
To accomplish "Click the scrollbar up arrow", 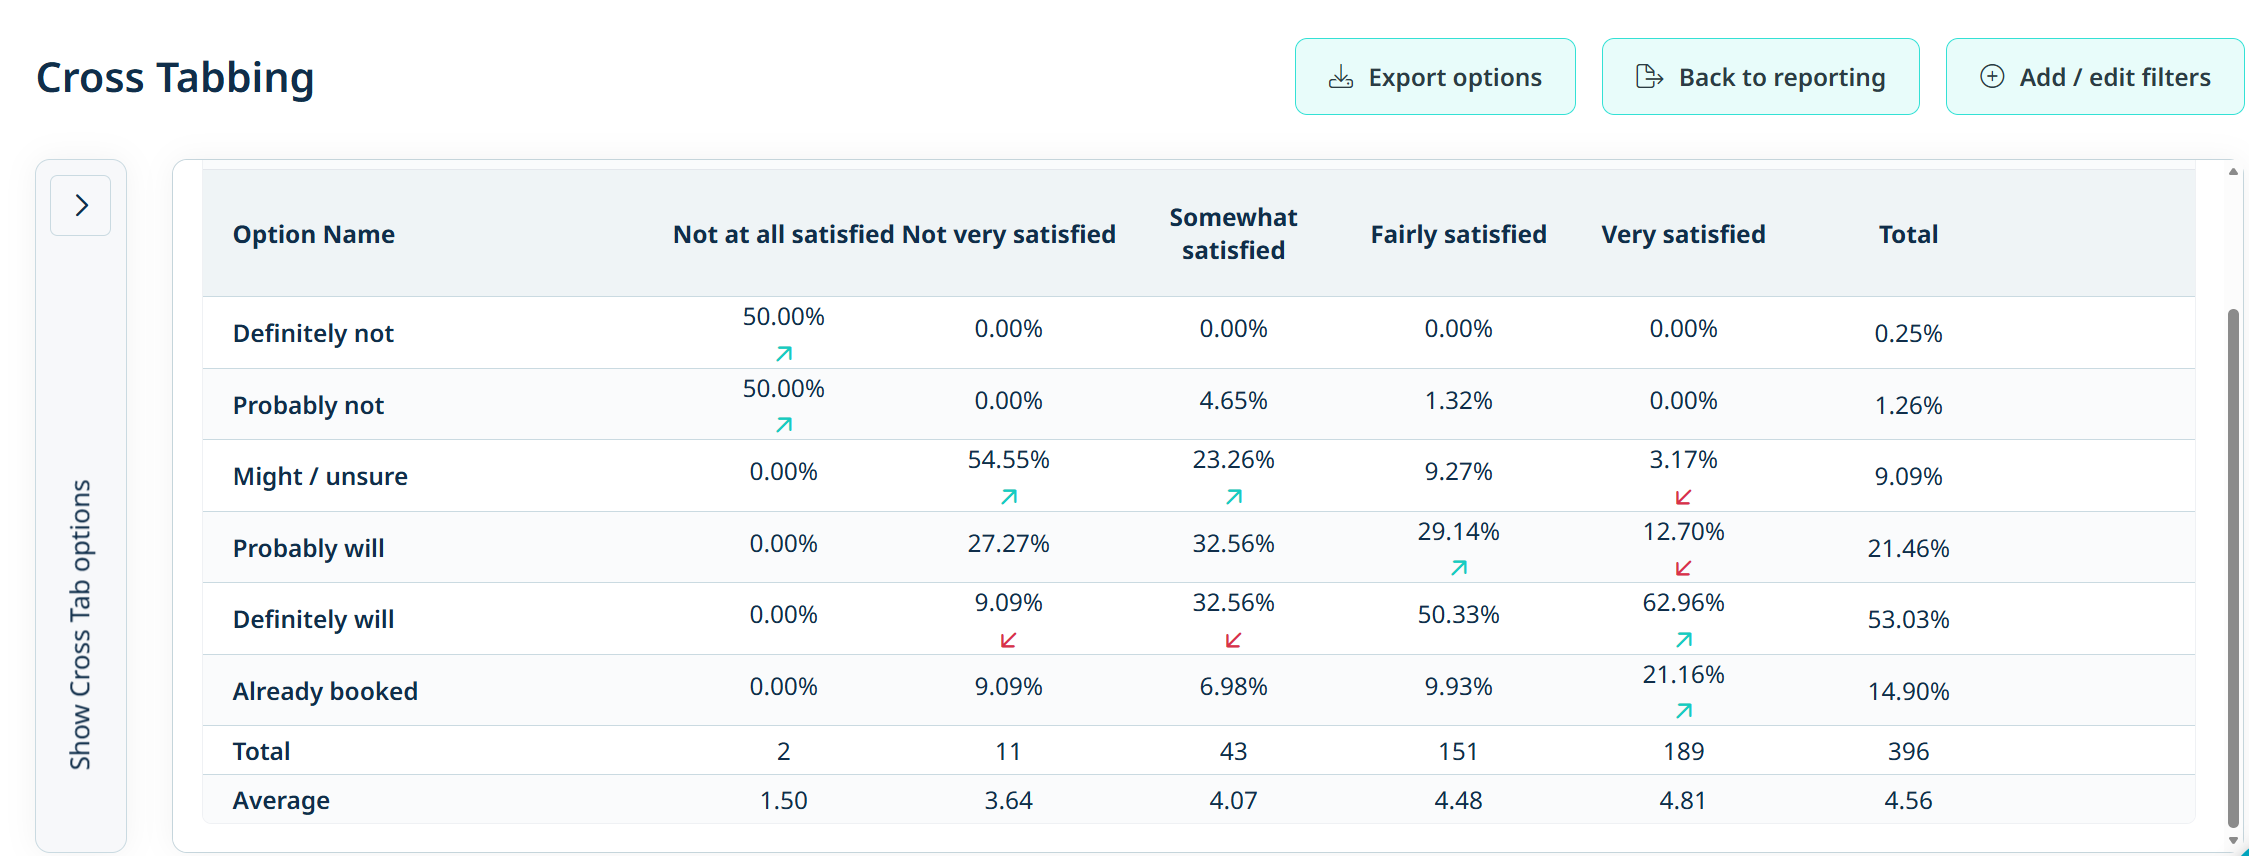I will click(2233, 172).
